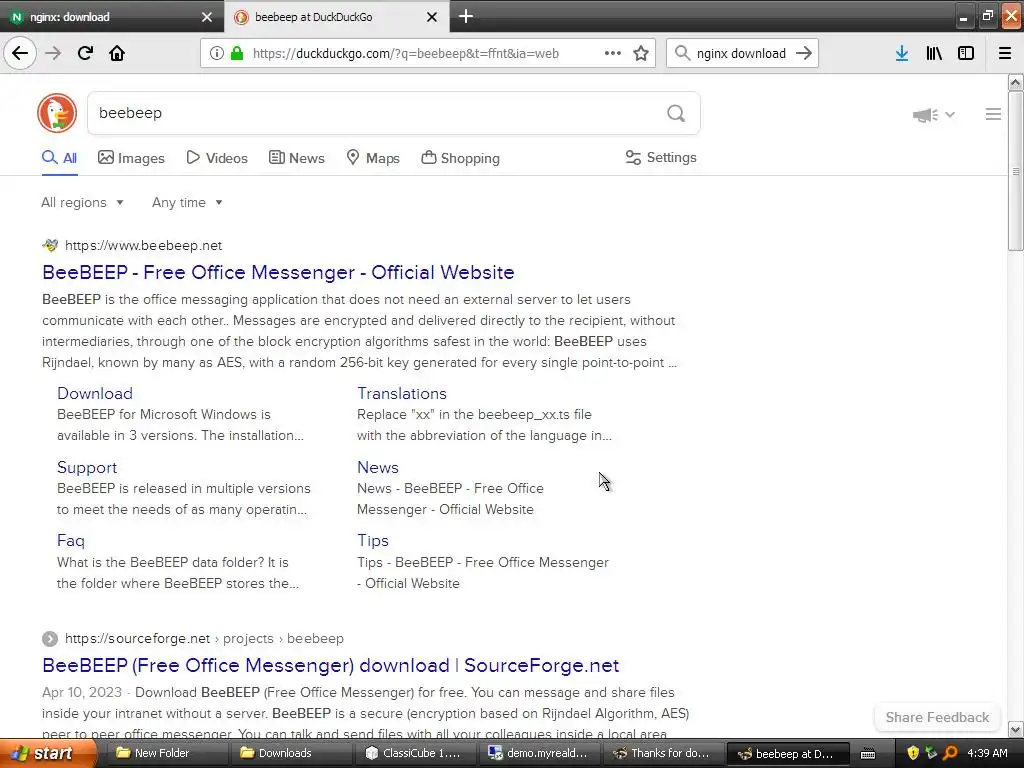Viewport: 1024px width, 768px height.
Task: Open a new browser tab
Action: (x=466, y=16)
